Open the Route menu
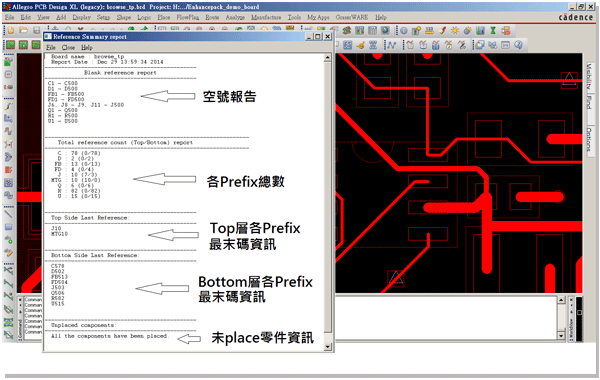Viewport: 600px width, 380px height. (x=212, y=17)
